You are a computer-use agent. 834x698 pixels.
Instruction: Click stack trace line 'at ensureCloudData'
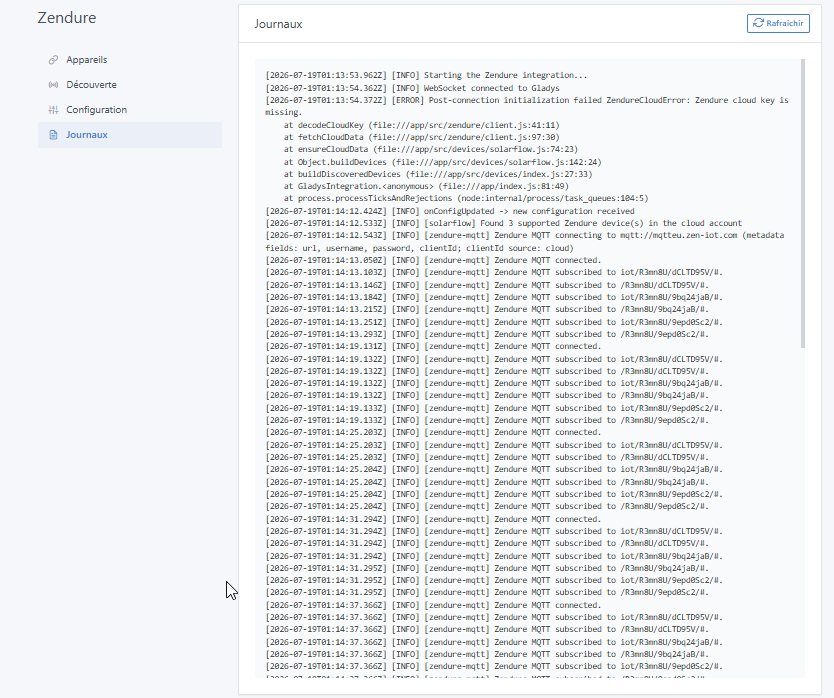pyautogui.click(x=430, y=149)
